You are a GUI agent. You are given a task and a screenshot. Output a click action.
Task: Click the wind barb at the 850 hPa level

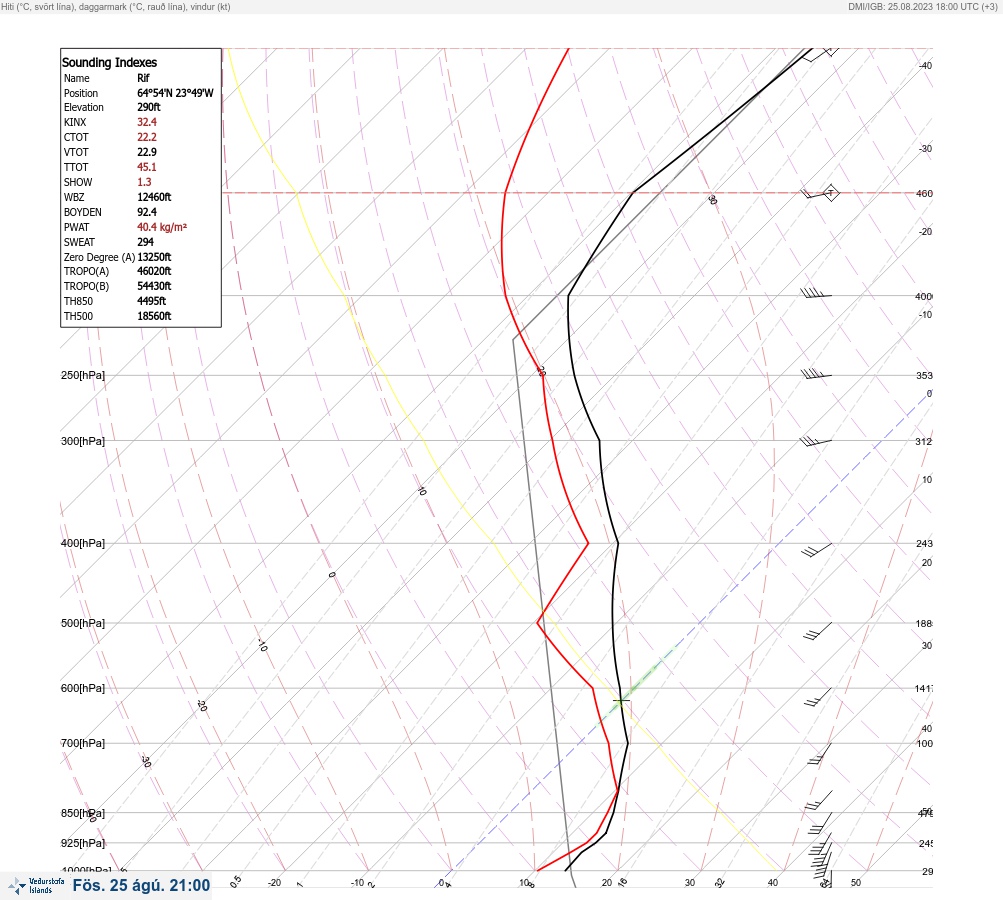point(820,823)
